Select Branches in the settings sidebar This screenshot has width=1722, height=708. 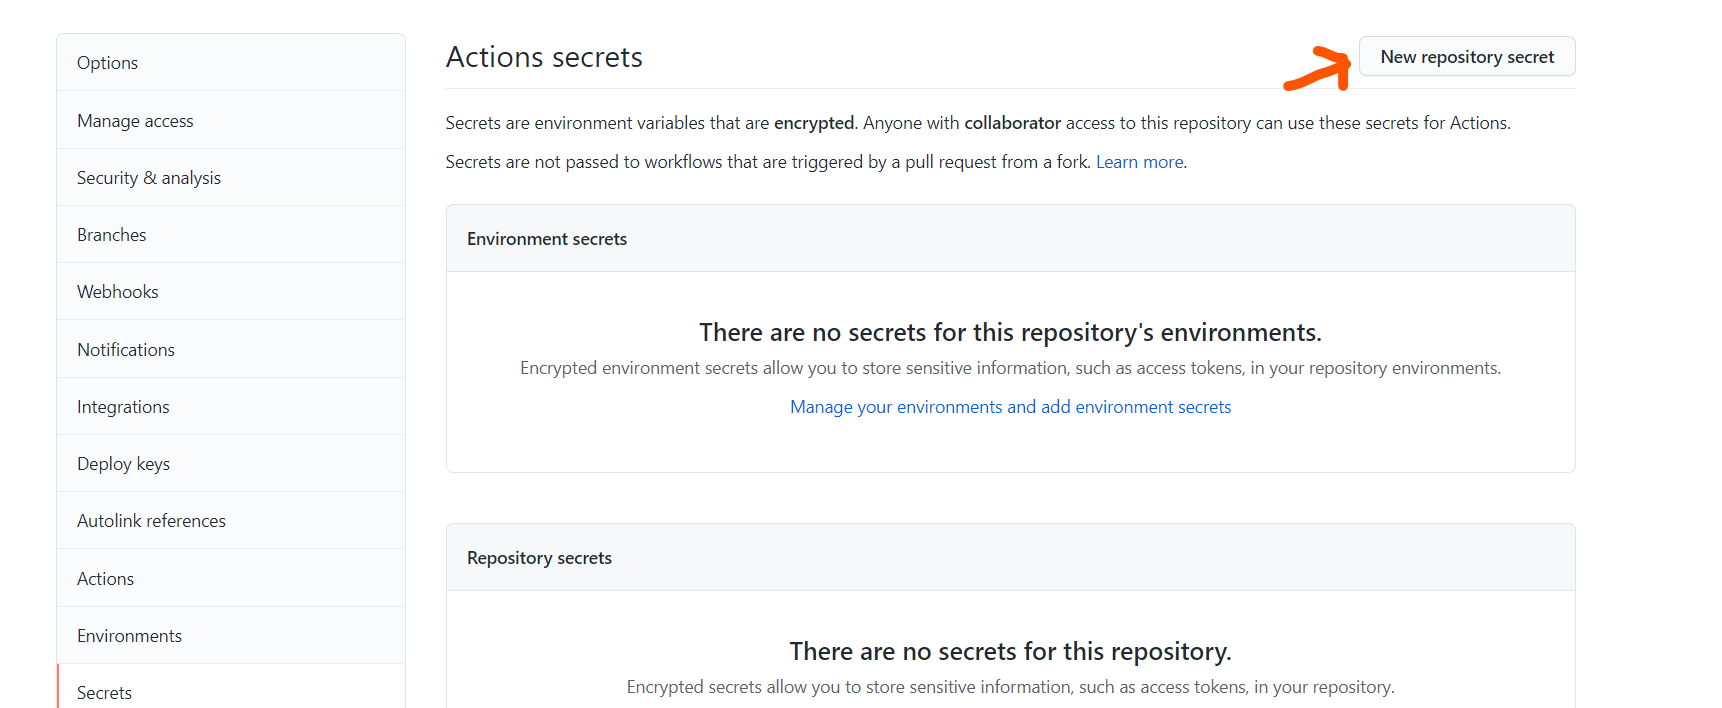[112, 235]
